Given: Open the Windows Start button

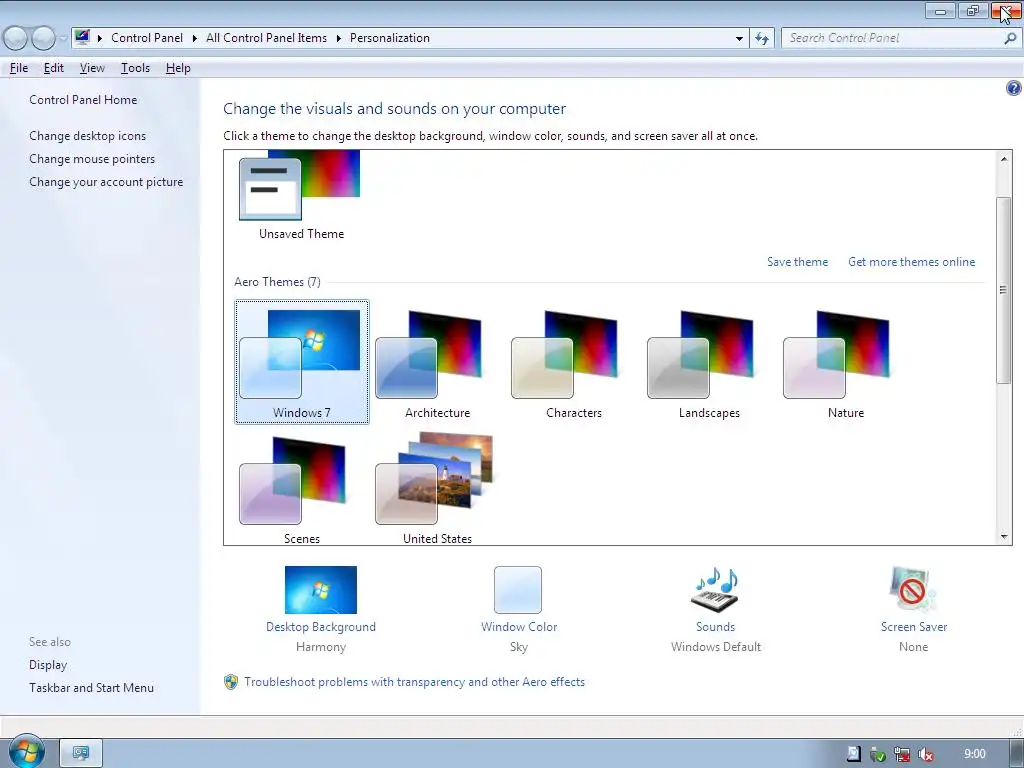Looking at the screenshot, I should pyautogui.click(x=26, y=752).
